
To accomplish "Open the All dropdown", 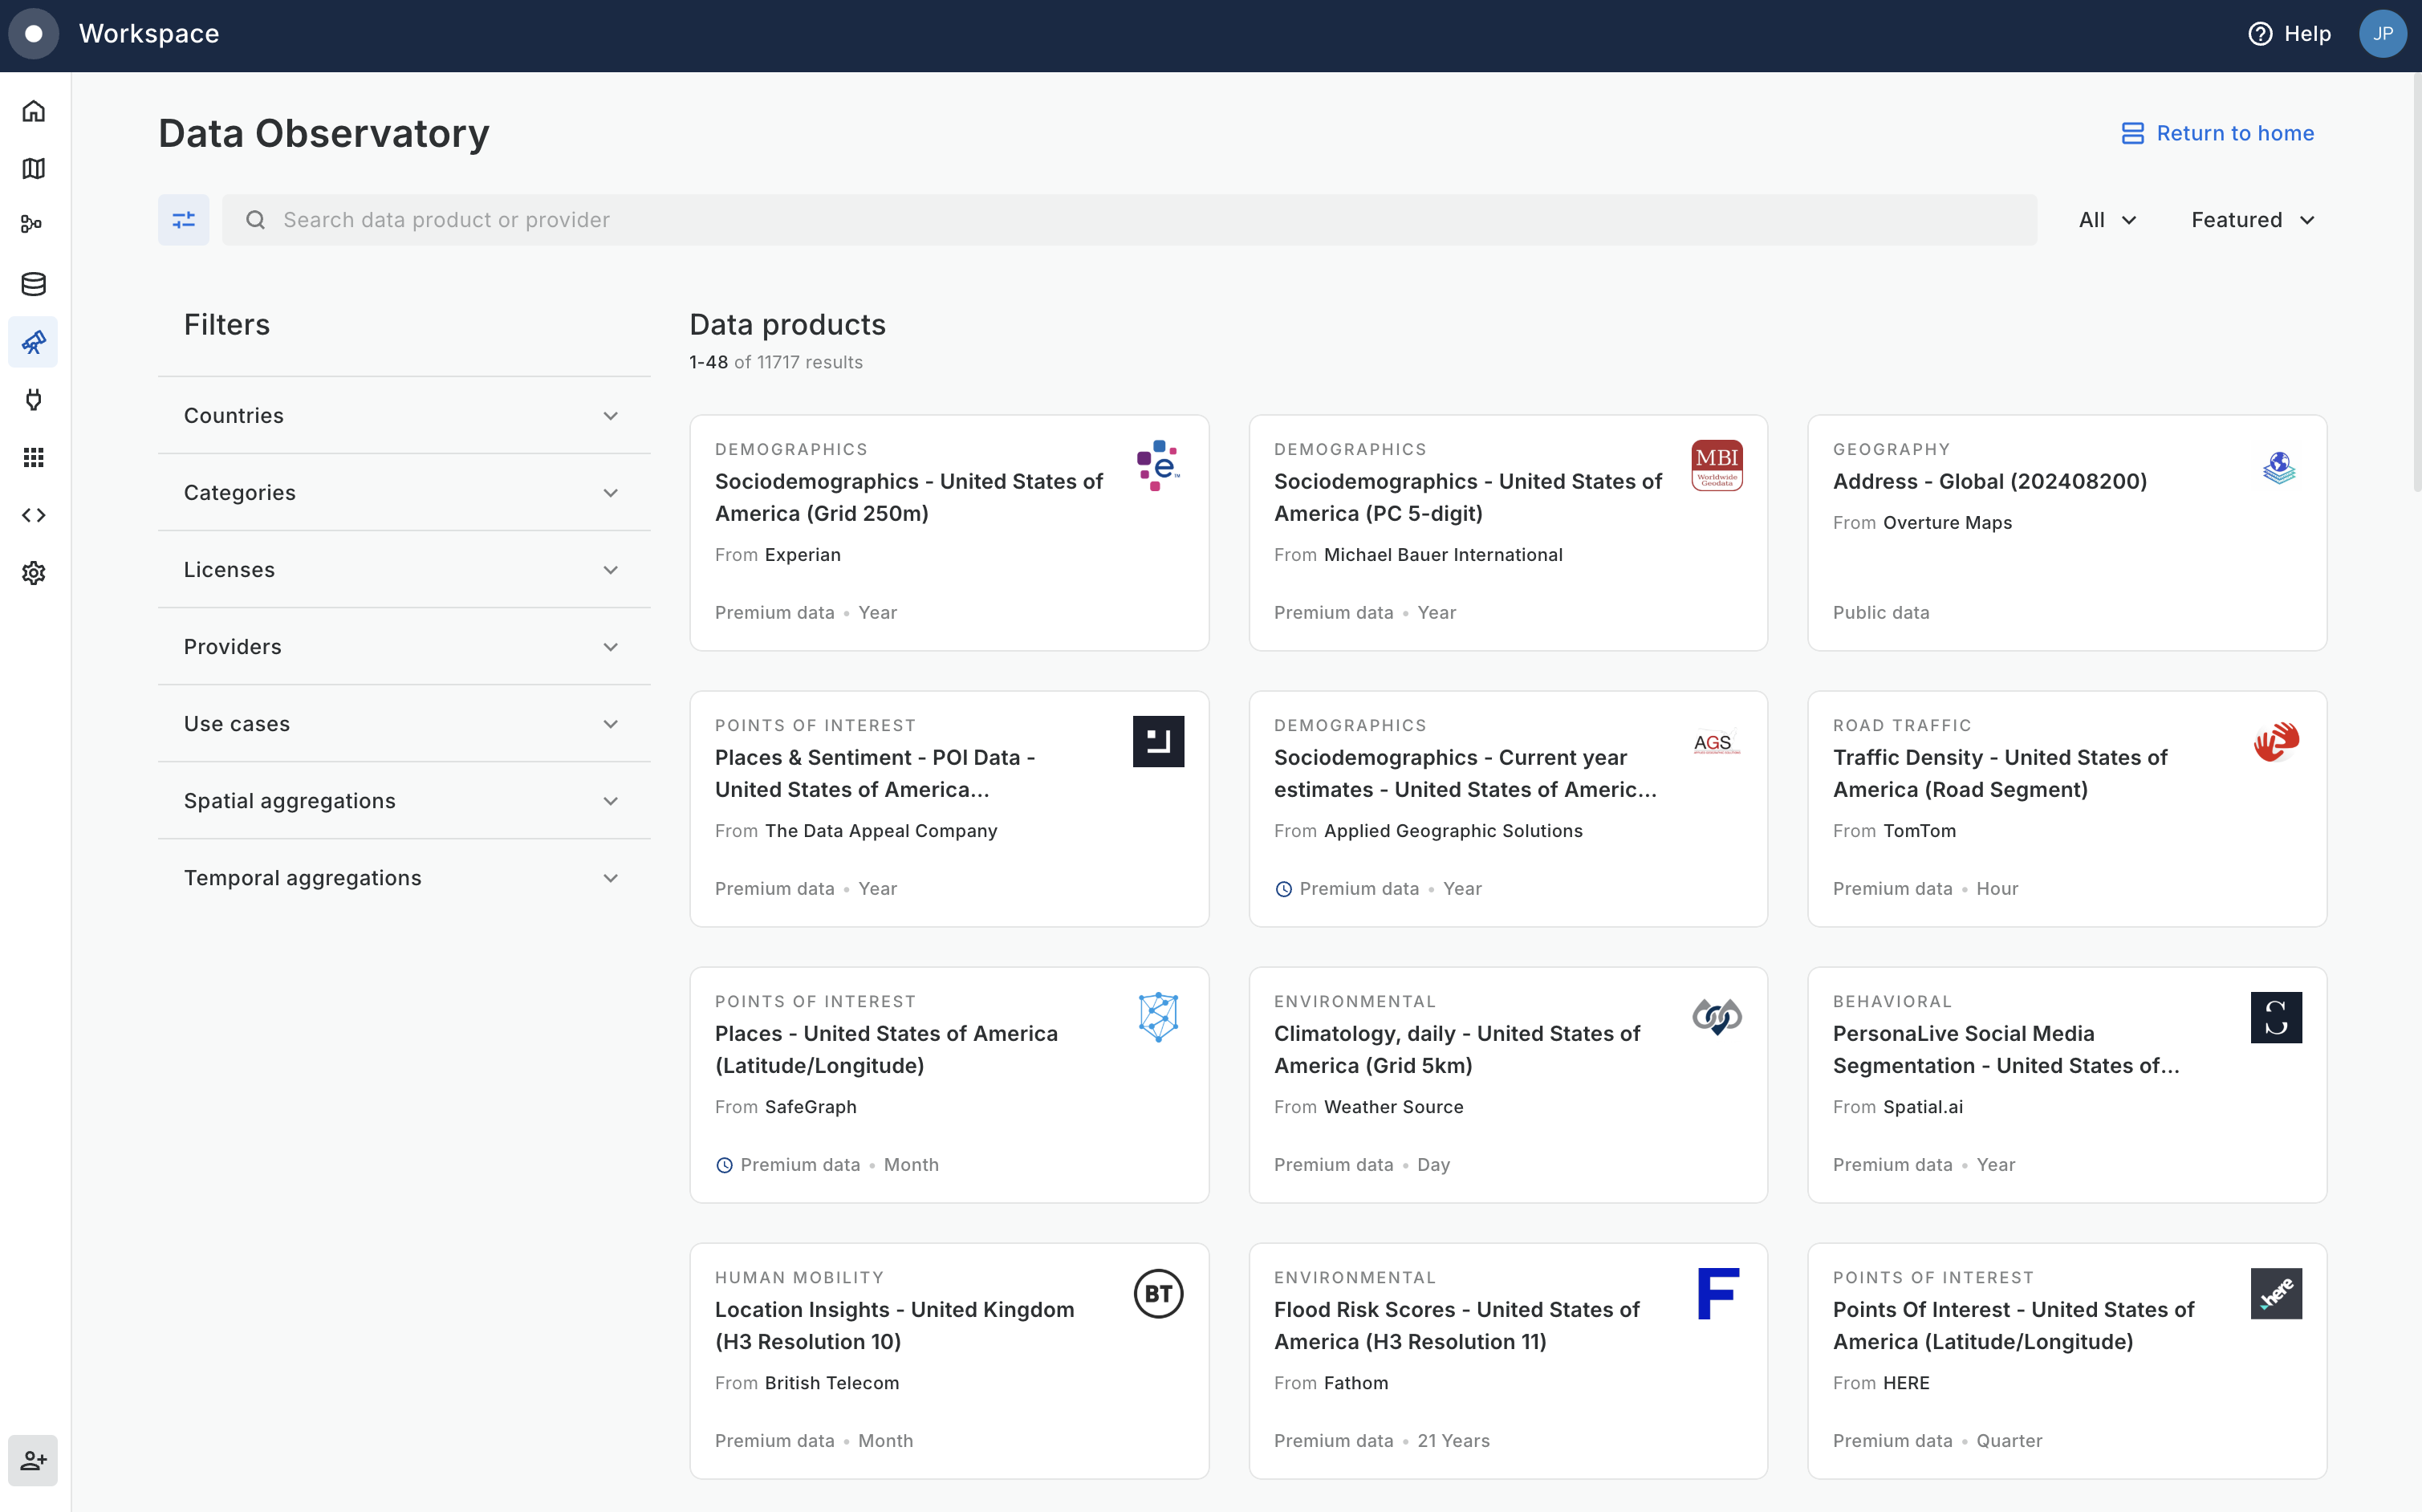I will click(2107, 220).
